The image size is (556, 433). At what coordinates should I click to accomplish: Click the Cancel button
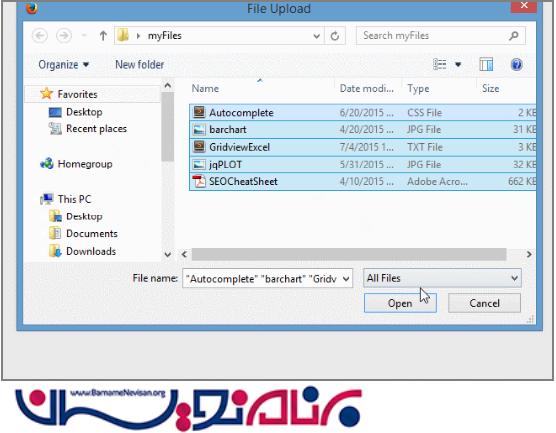[484, 303]
